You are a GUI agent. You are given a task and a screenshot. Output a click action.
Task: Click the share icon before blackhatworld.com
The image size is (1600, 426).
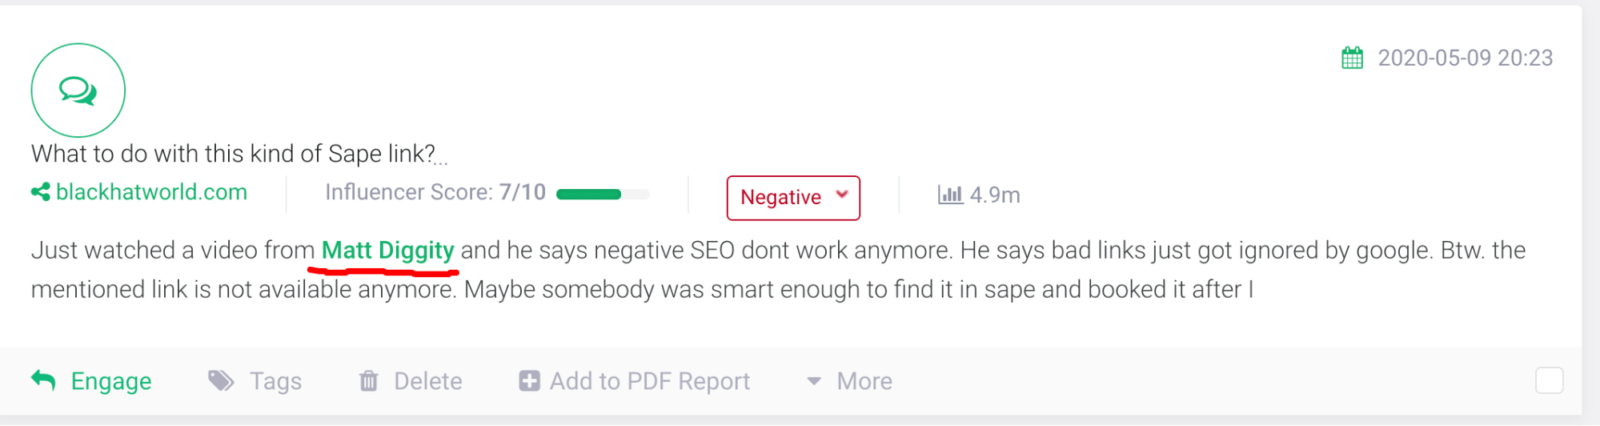40,192
